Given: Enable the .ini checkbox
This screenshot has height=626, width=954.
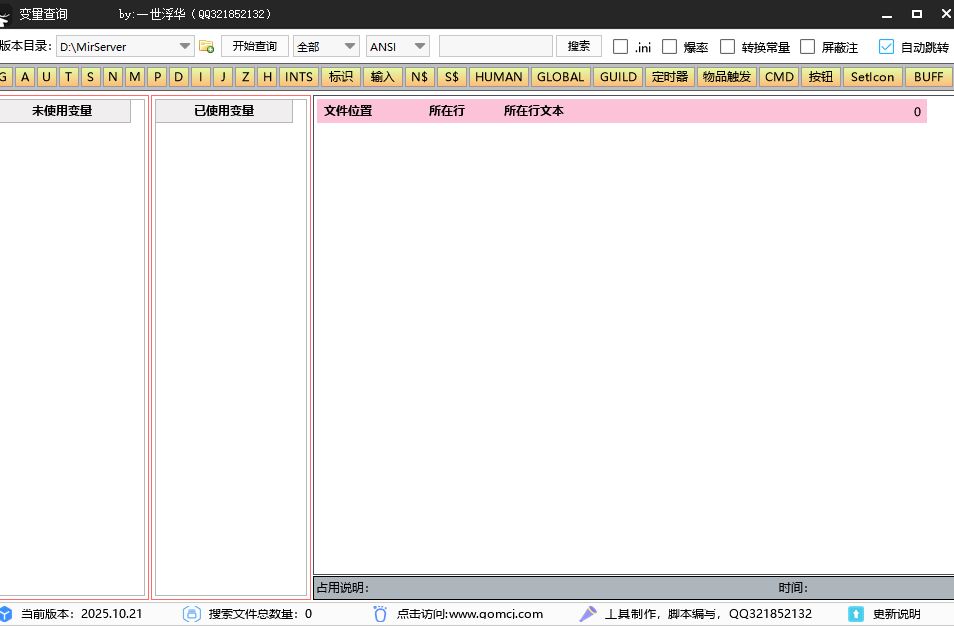Looking at the screenshot, I should (x=621, y=47).
